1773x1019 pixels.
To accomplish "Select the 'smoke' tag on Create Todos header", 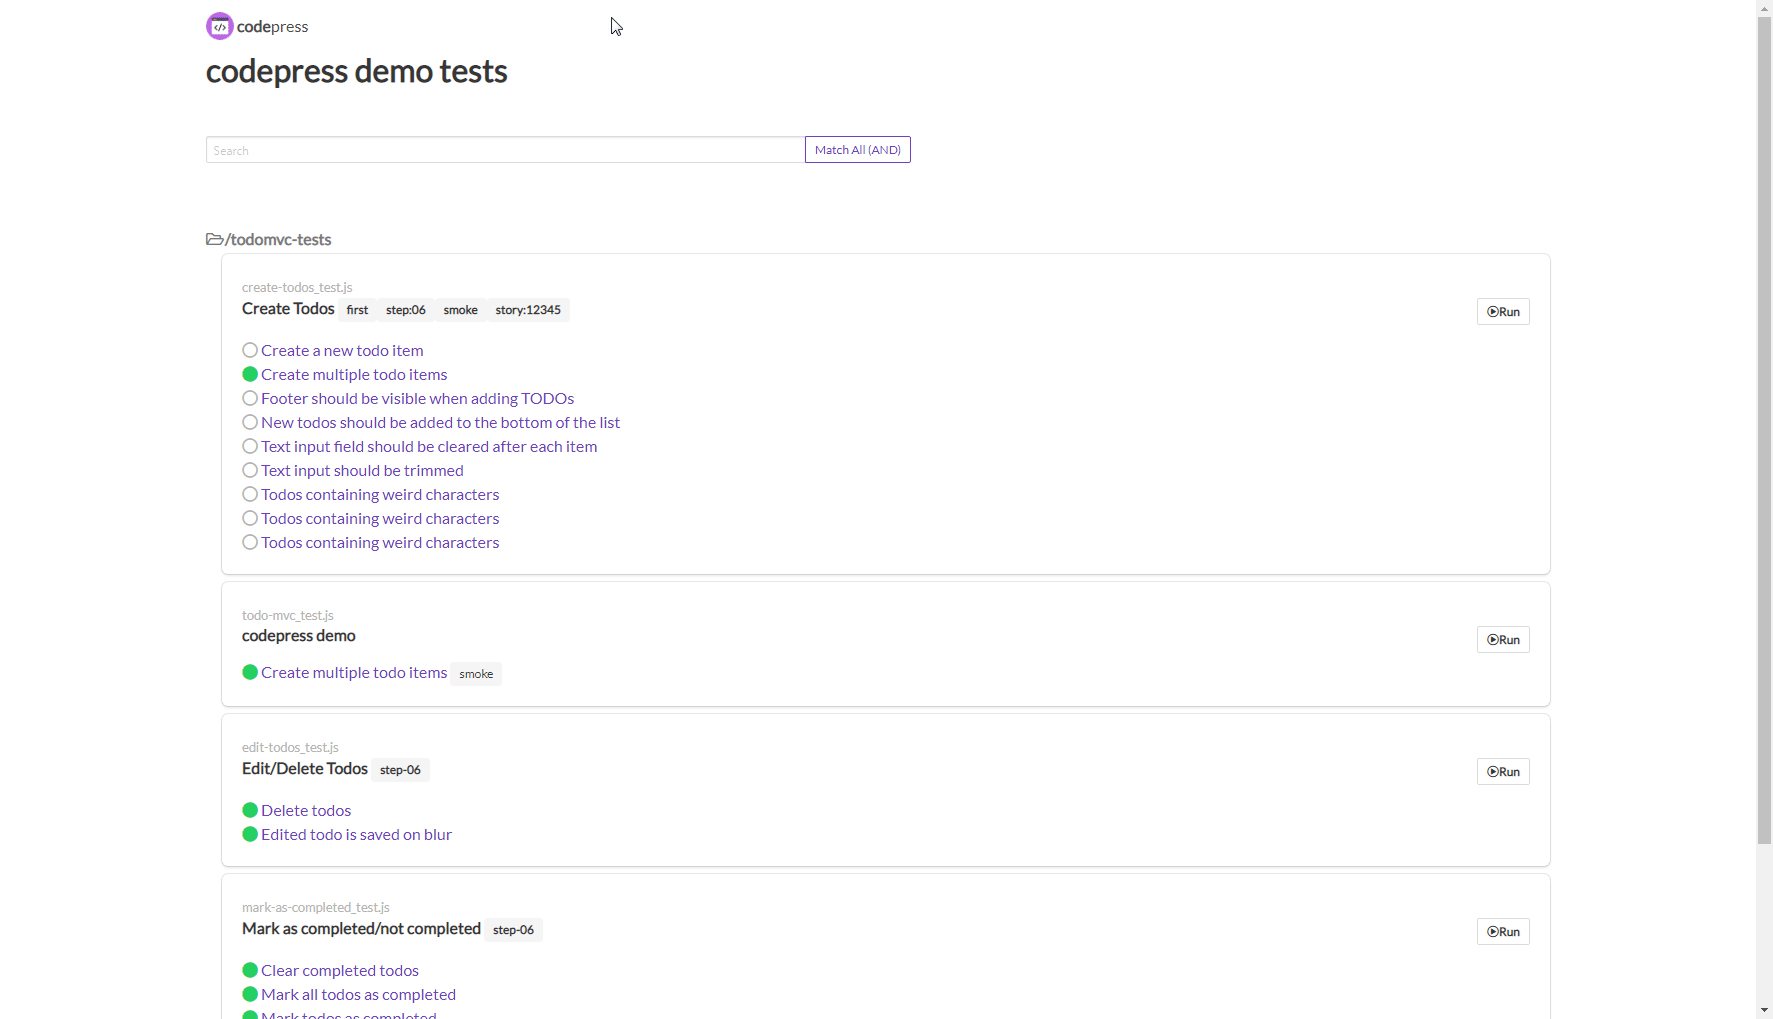I will (461, 310).
